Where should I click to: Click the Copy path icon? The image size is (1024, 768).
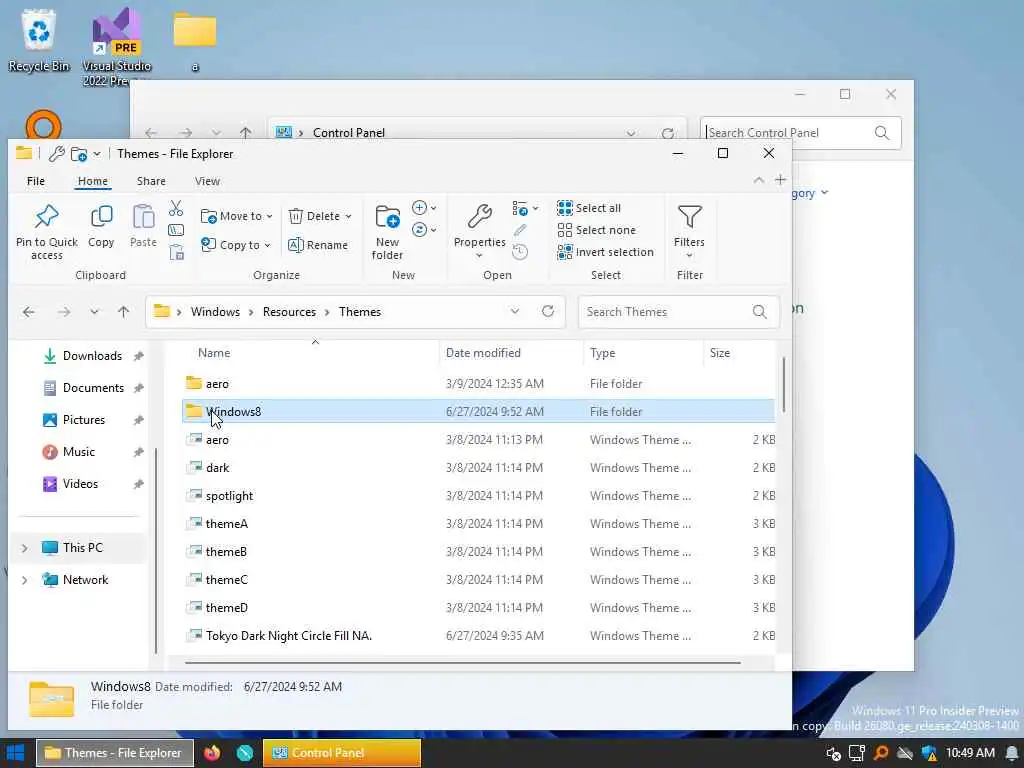click(x=176, y=230)
